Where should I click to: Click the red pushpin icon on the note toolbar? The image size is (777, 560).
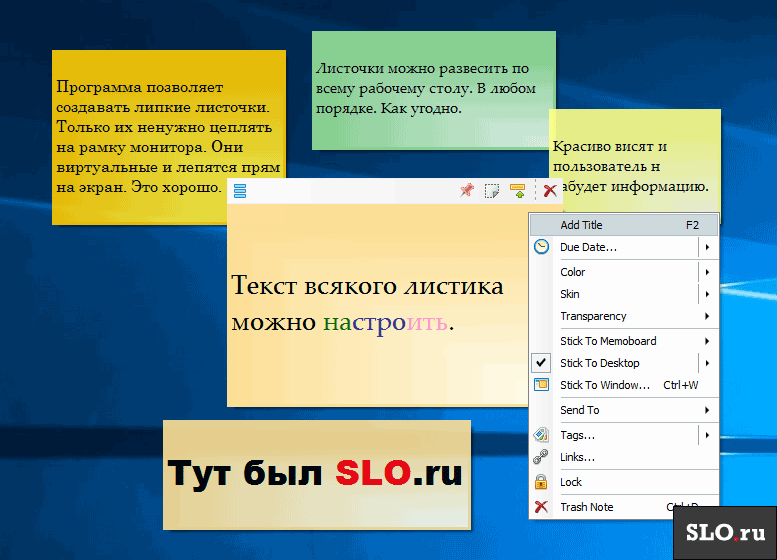(x=466, y=190)
